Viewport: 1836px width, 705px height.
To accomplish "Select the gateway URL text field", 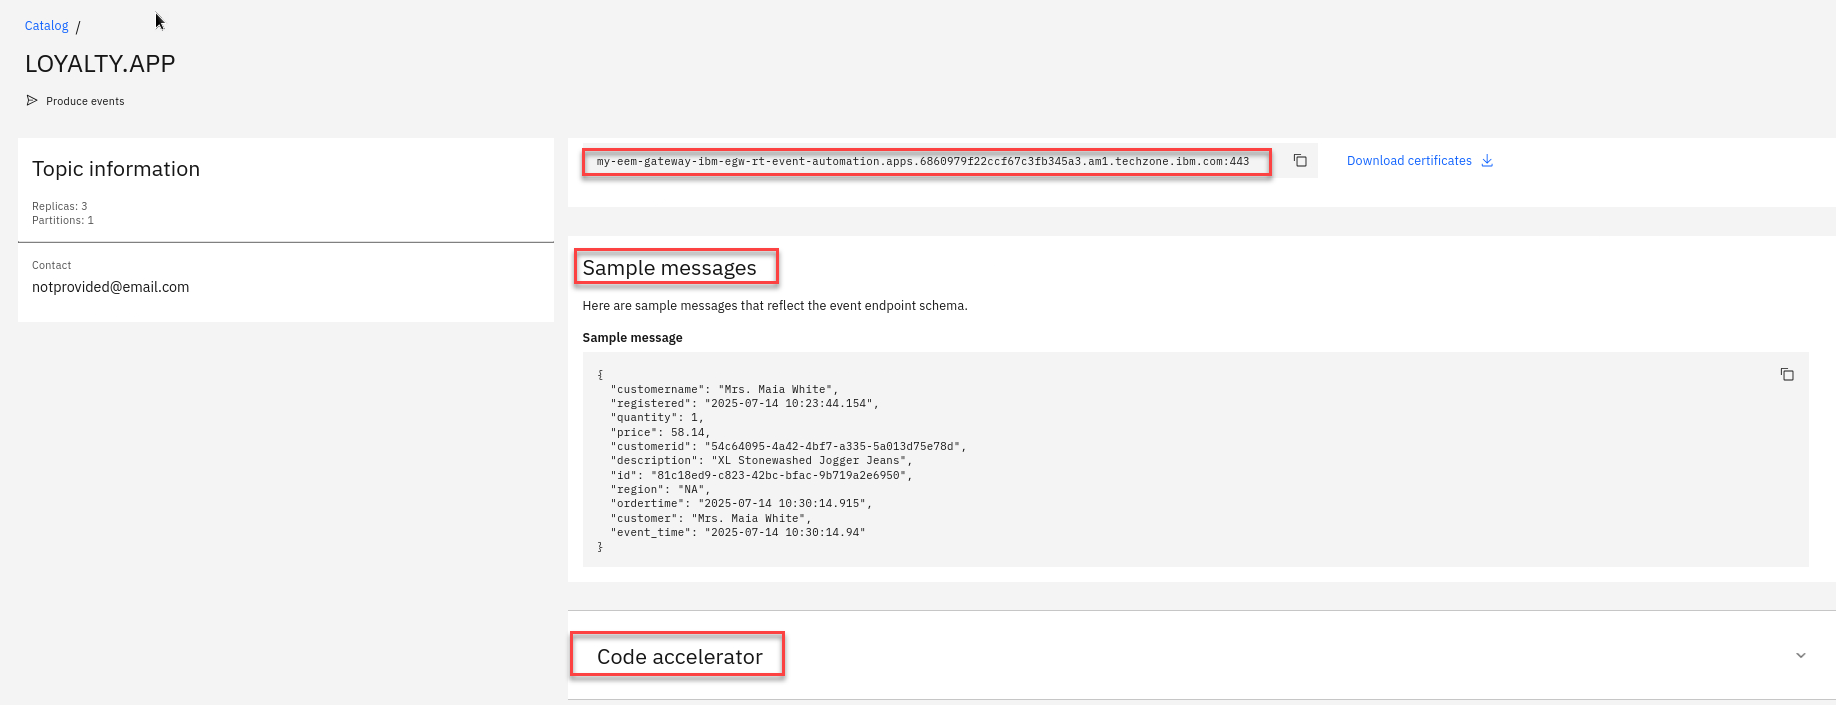I will tap(922, 162).
